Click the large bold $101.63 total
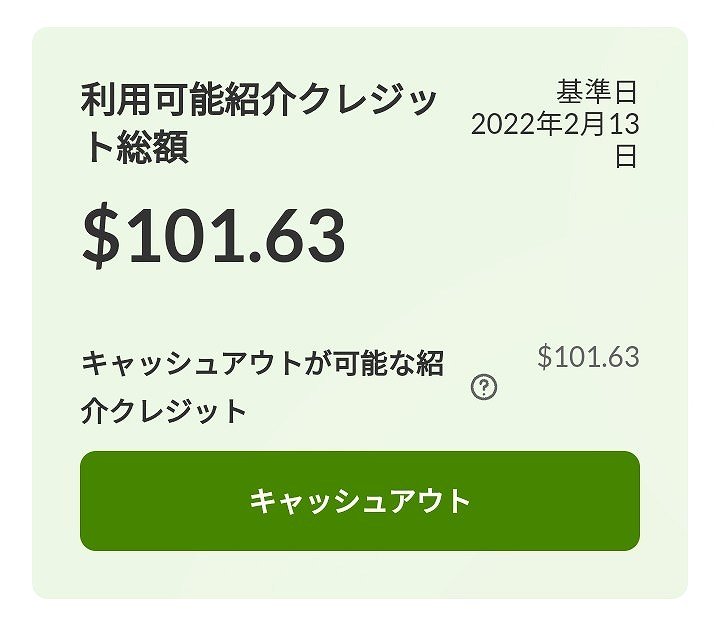 click(213, 237)
